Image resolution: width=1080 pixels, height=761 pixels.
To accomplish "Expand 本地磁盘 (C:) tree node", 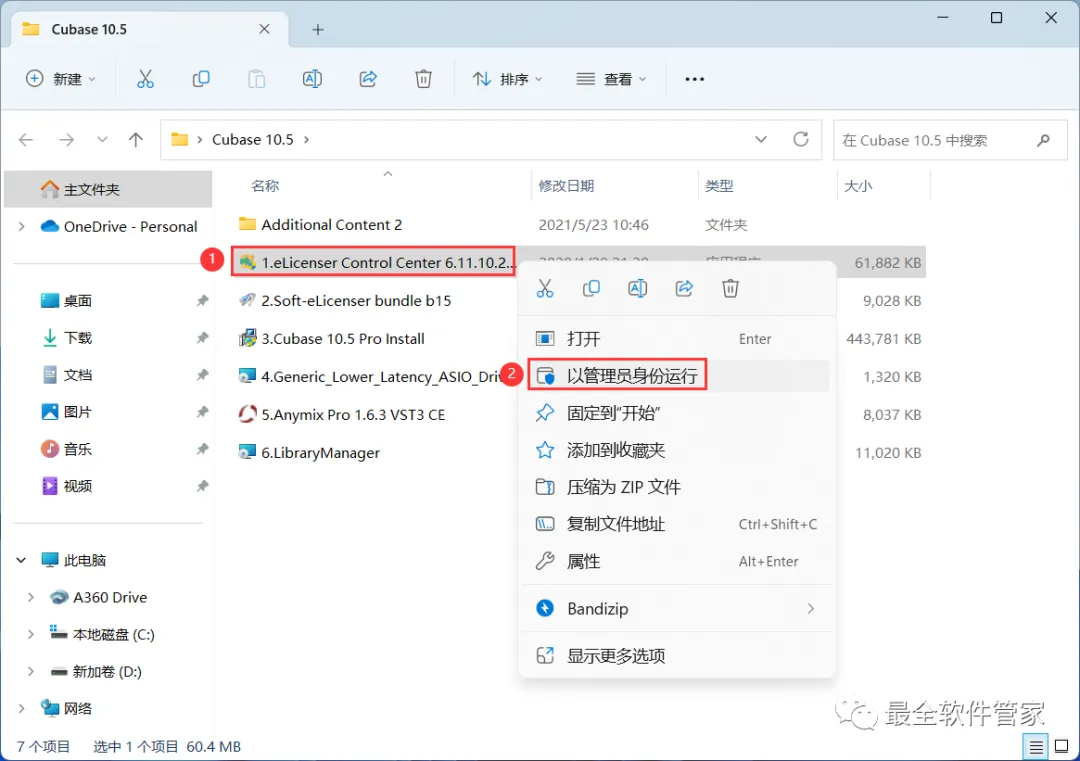I will tap(30, 635).
